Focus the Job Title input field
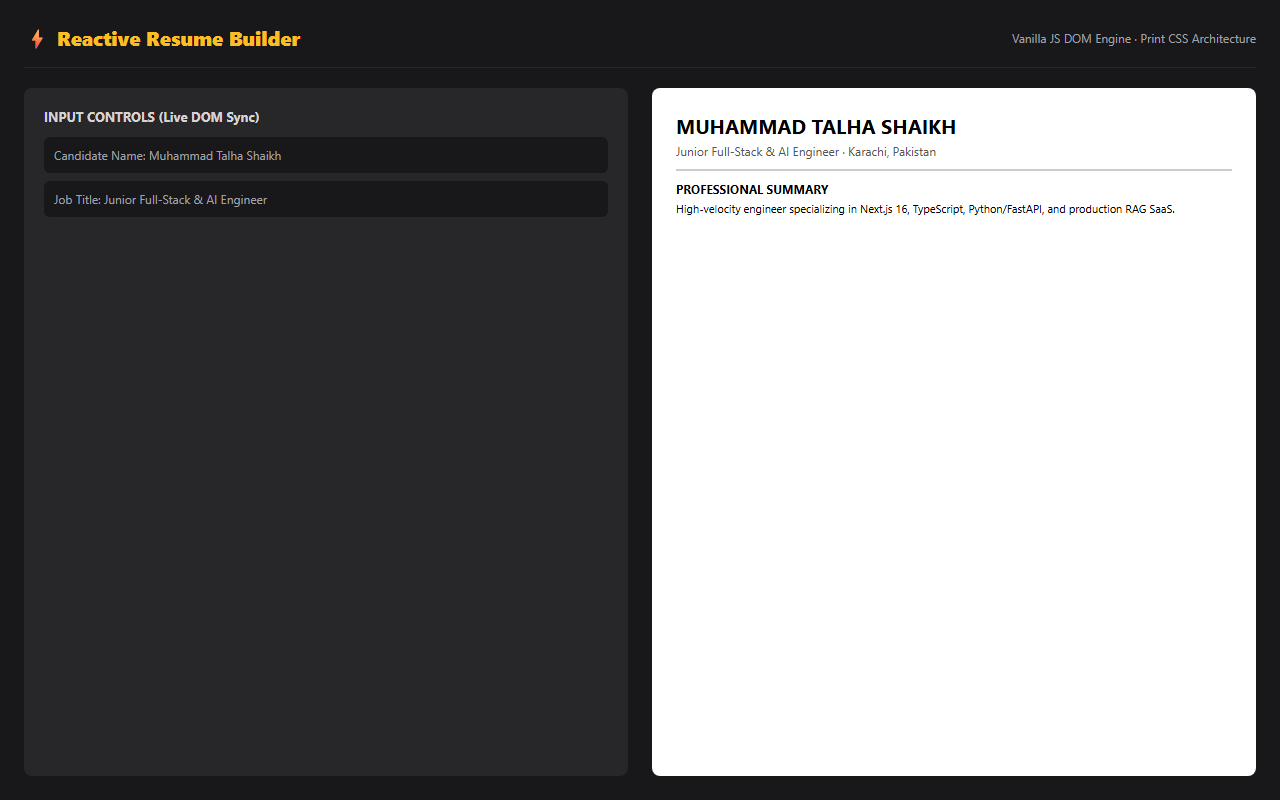 (x=326, y=199)
